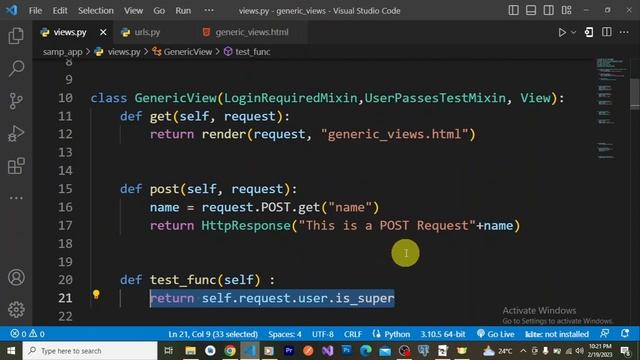Image resolution: width=640 pixels, height=360 pixels.
Task: Open the Selection menu
Action: pyautogui.click(x=96, y=11)
